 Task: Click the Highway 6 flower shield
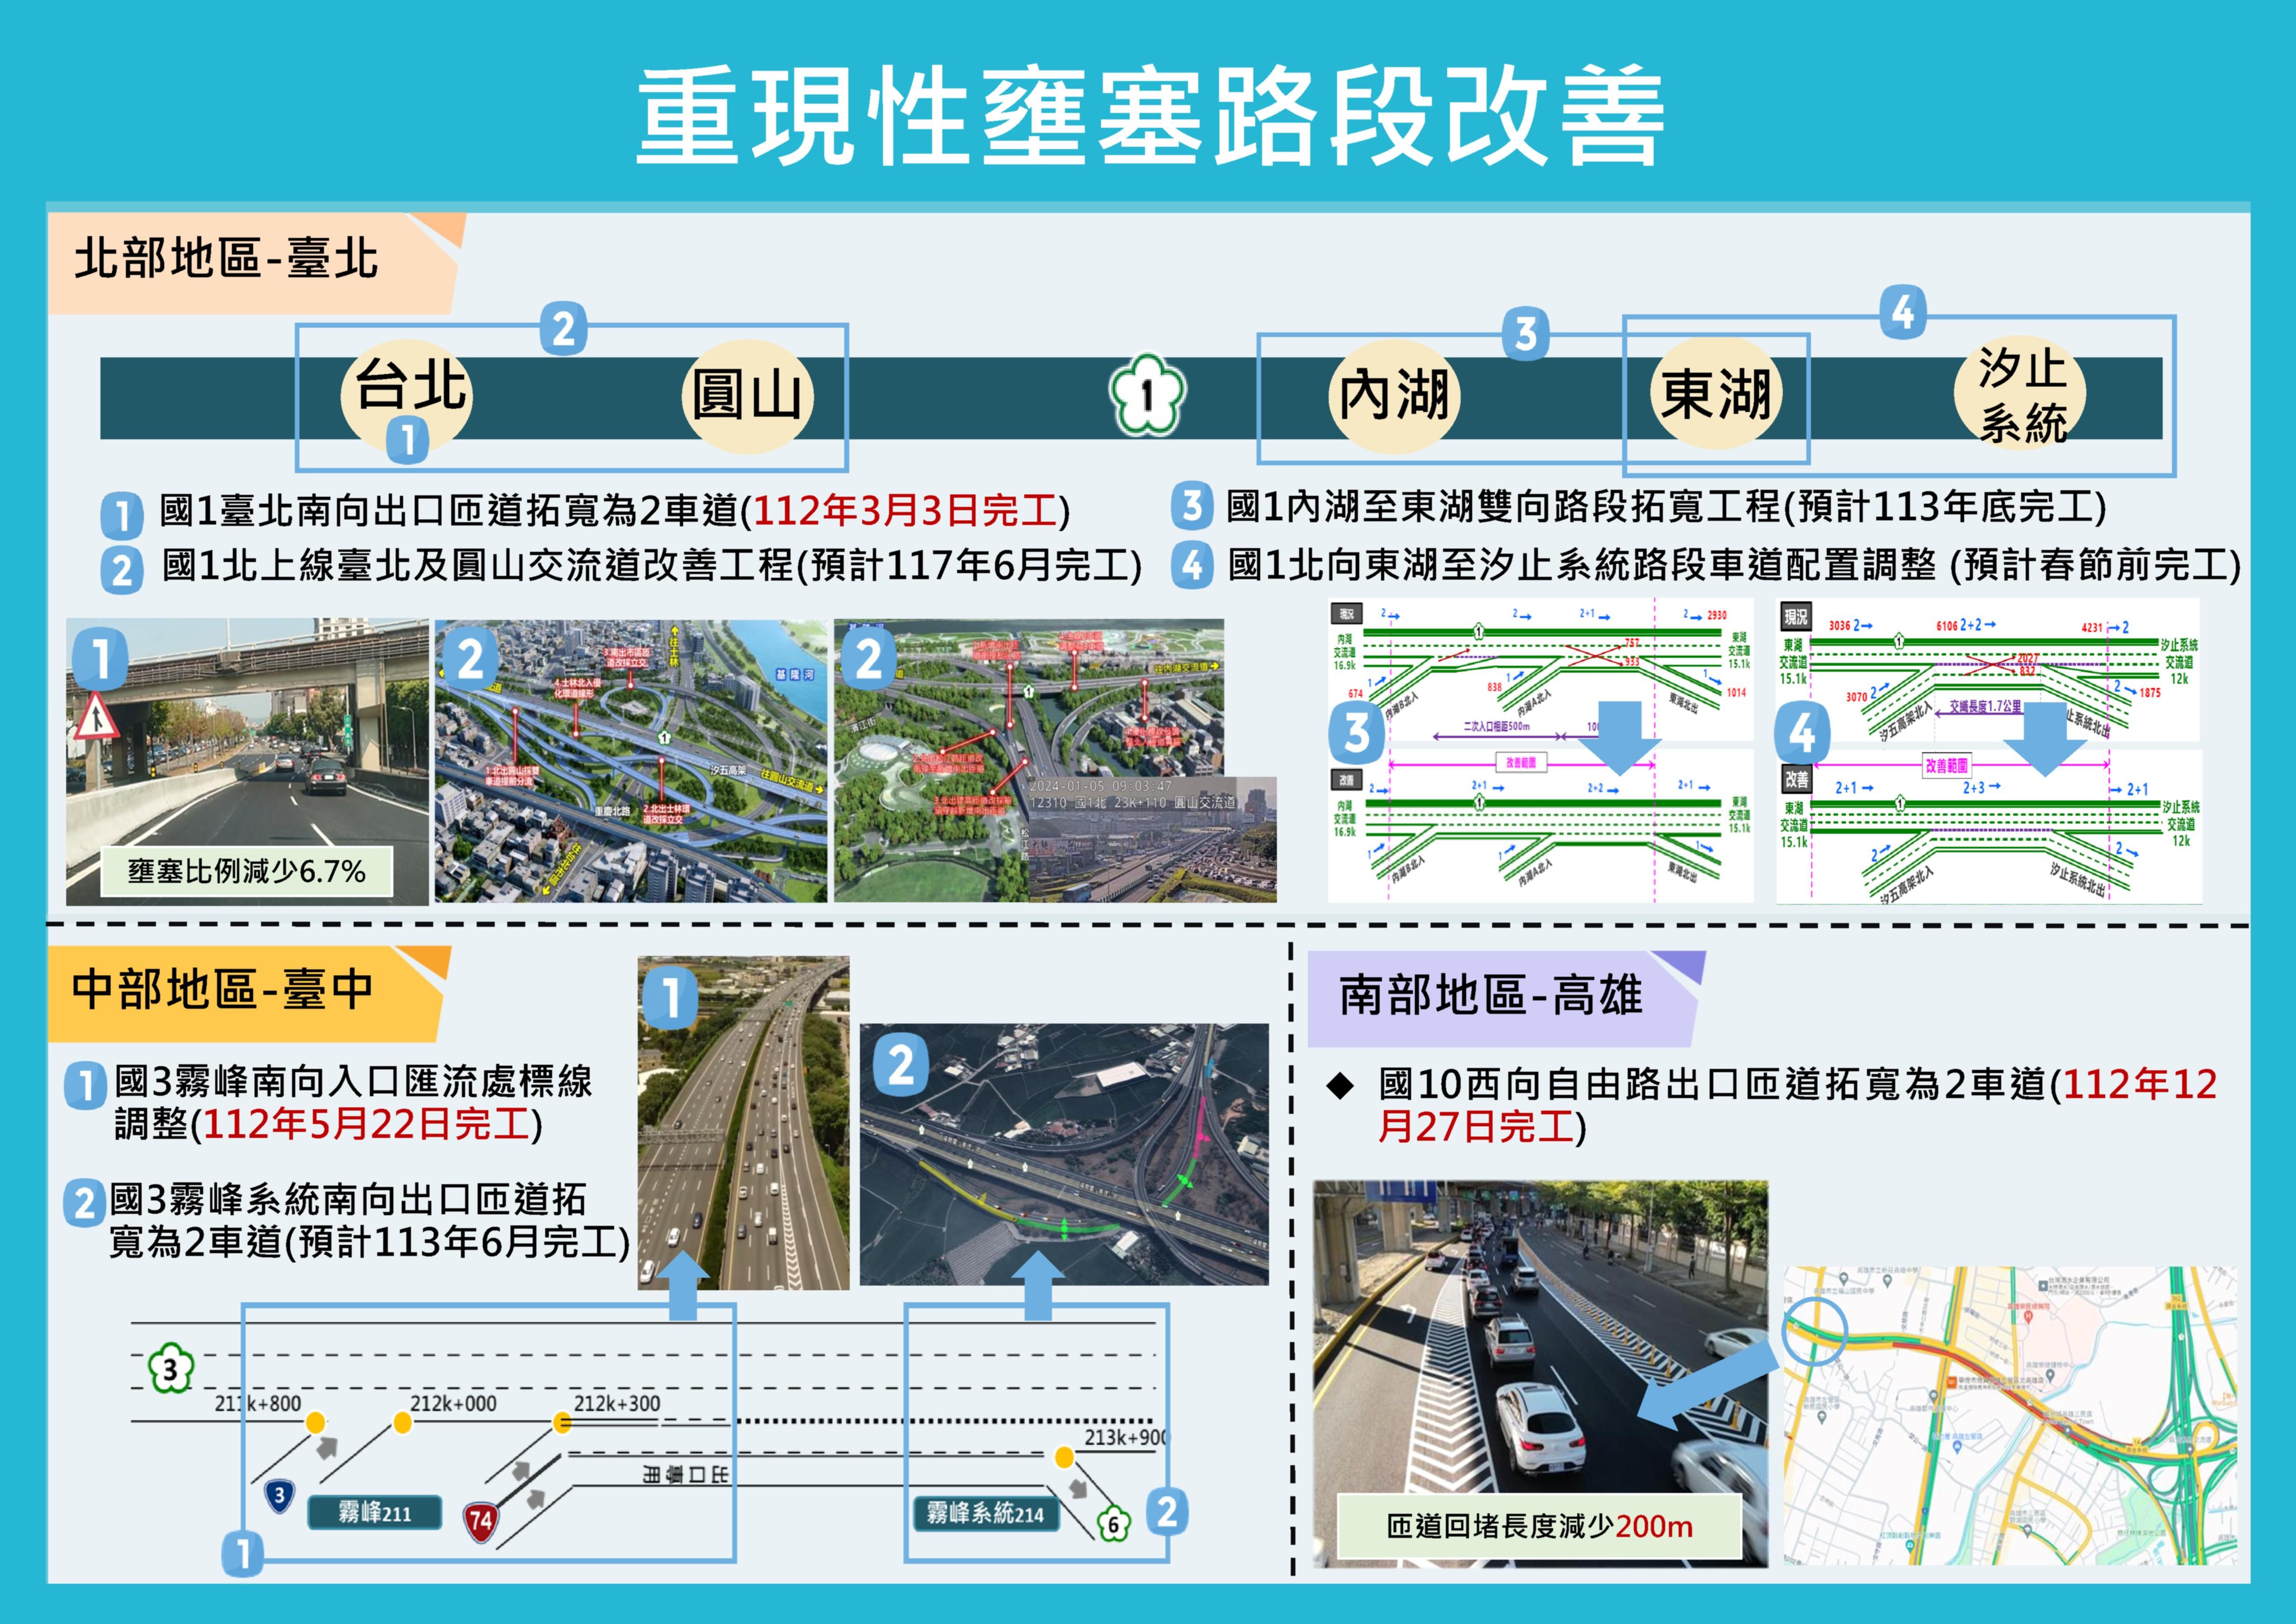(1113, 1525)
